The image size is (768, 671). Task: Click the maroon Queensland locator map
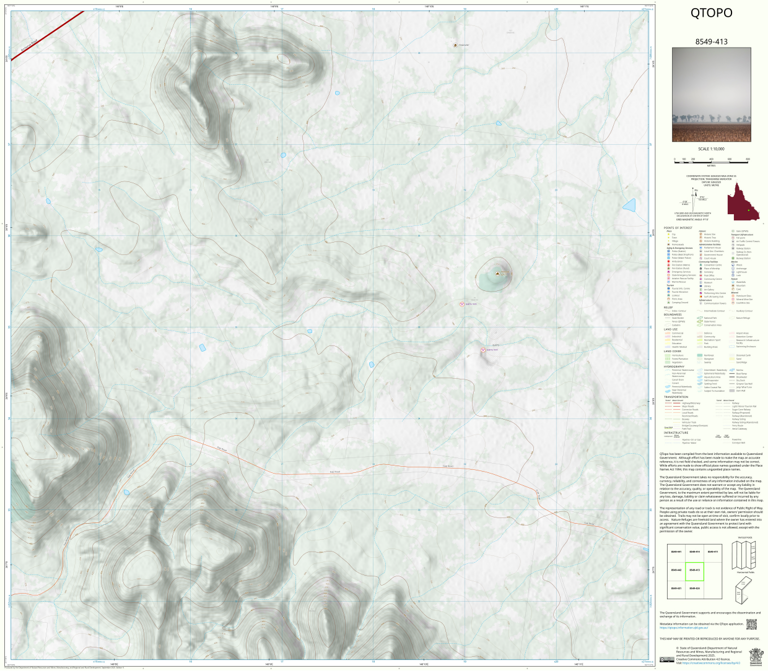(x=743, y=202)
